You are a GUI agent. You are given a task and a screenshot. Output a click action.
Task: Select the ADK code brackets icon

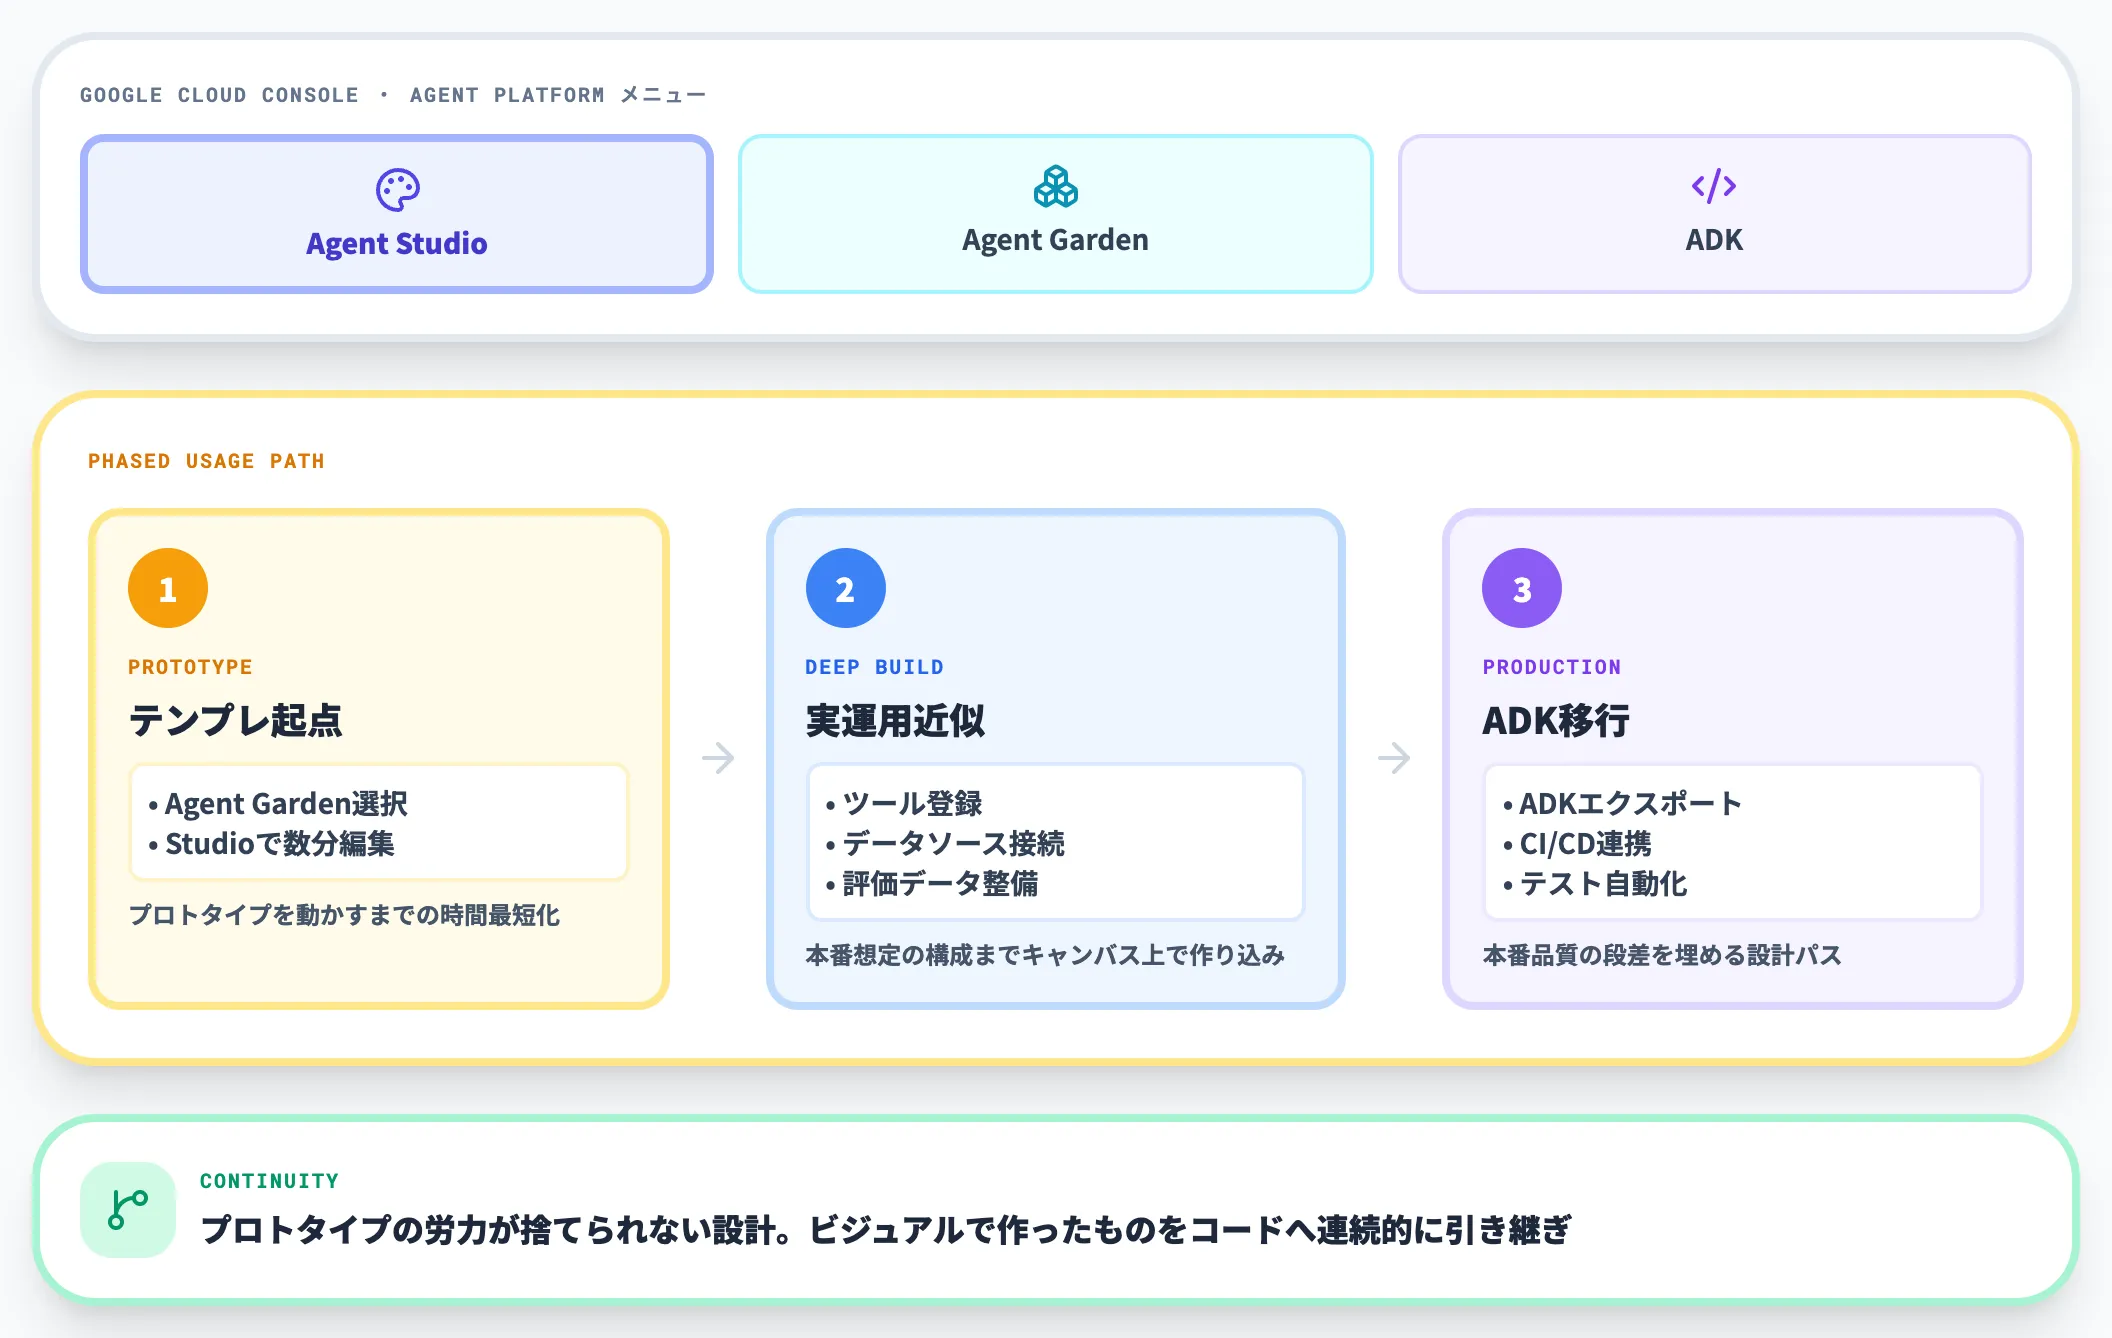click(1714, 185)
